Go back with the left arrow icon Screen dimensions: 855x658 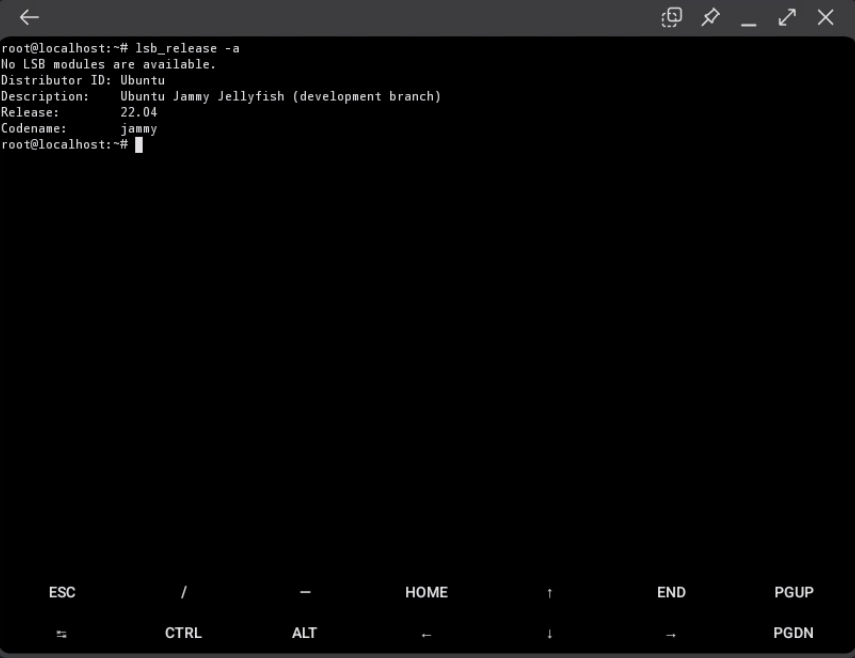click(29, 17)
